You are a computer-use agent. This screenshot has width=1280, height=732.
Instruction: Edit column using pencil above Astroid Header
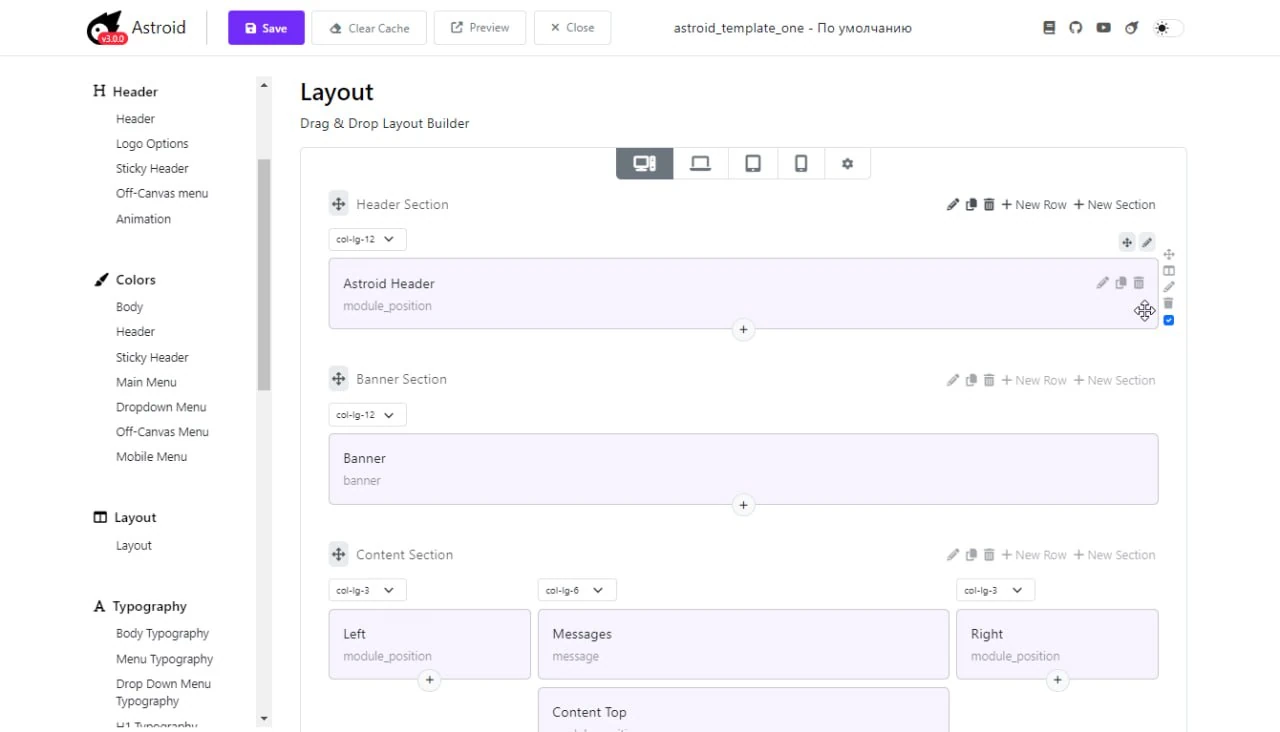point(1147,242)
